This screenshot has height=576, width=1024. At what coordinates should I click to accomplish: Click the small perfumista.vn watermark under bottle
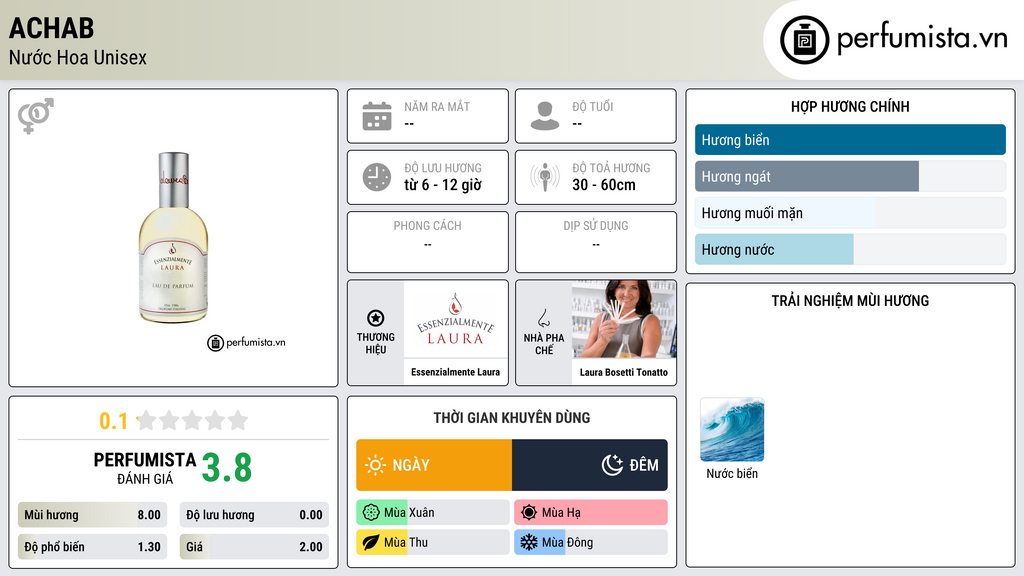coord(246,342)
